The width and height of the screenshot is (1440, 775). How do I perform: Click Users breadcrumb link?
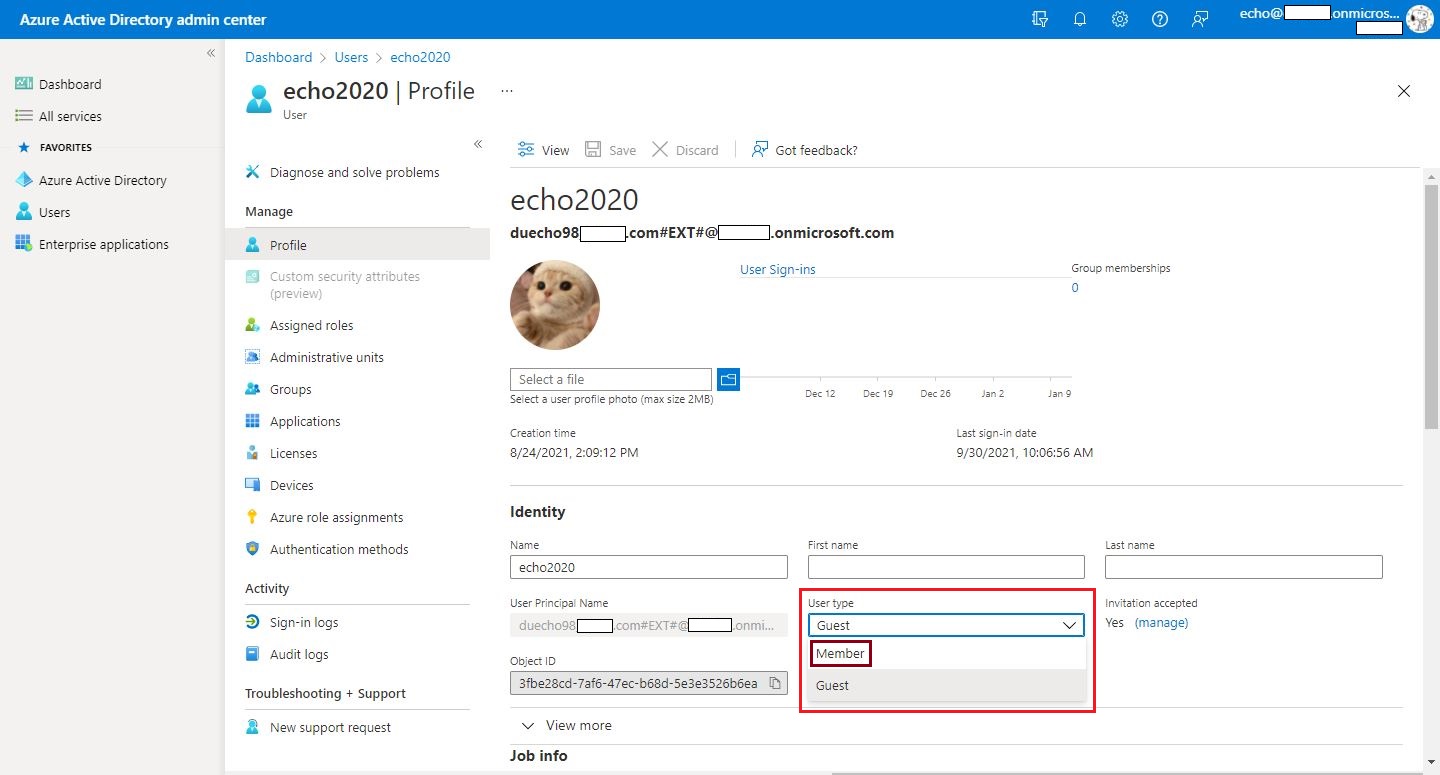351,57
